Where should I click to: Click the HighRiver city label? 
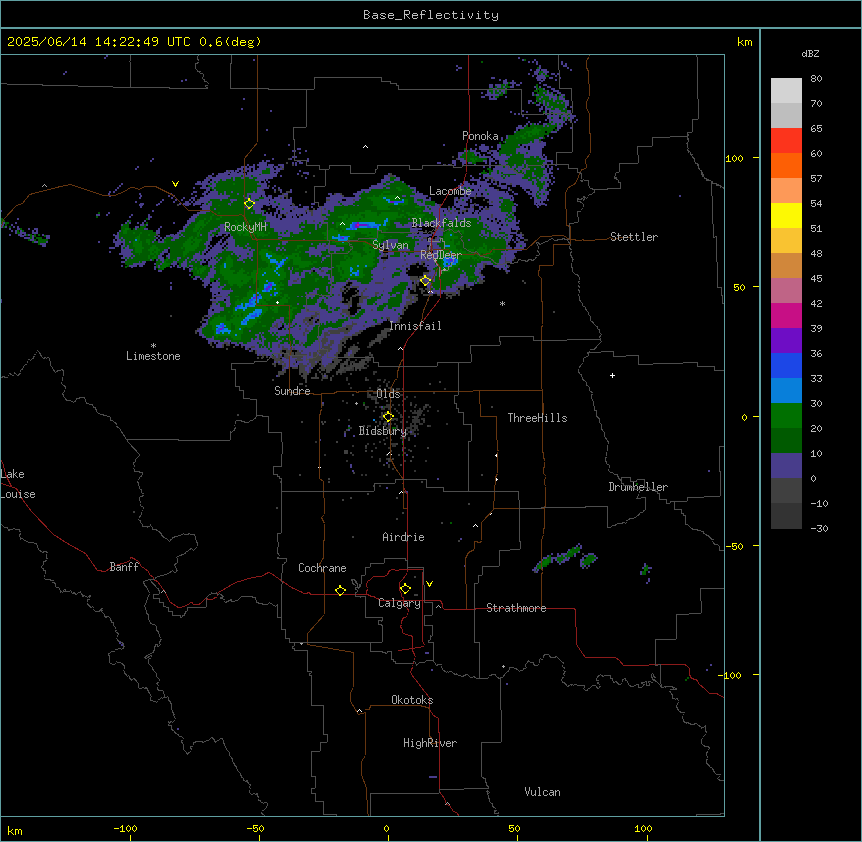click(430, 743)
